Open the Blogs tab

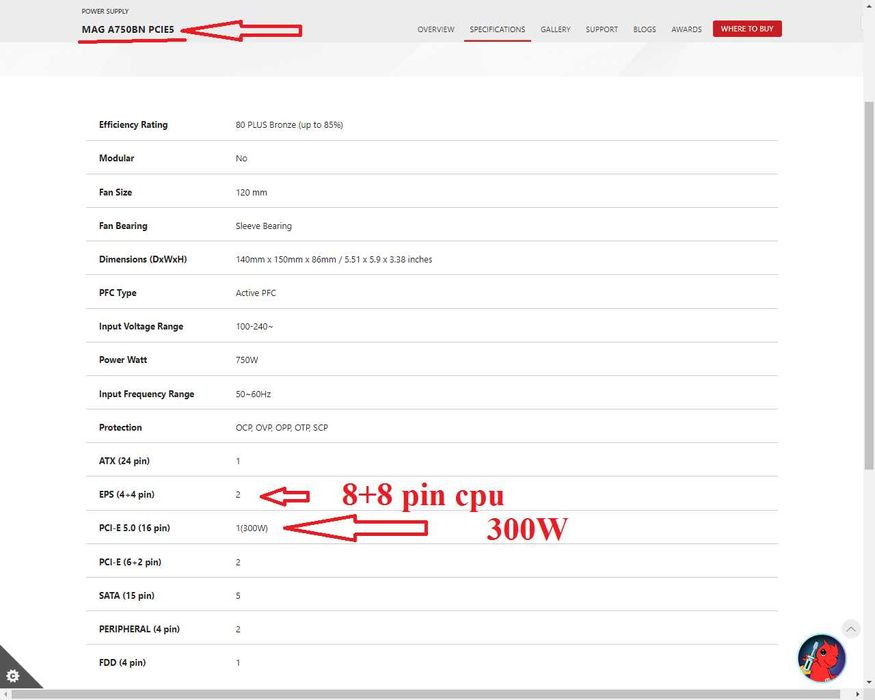645,29
